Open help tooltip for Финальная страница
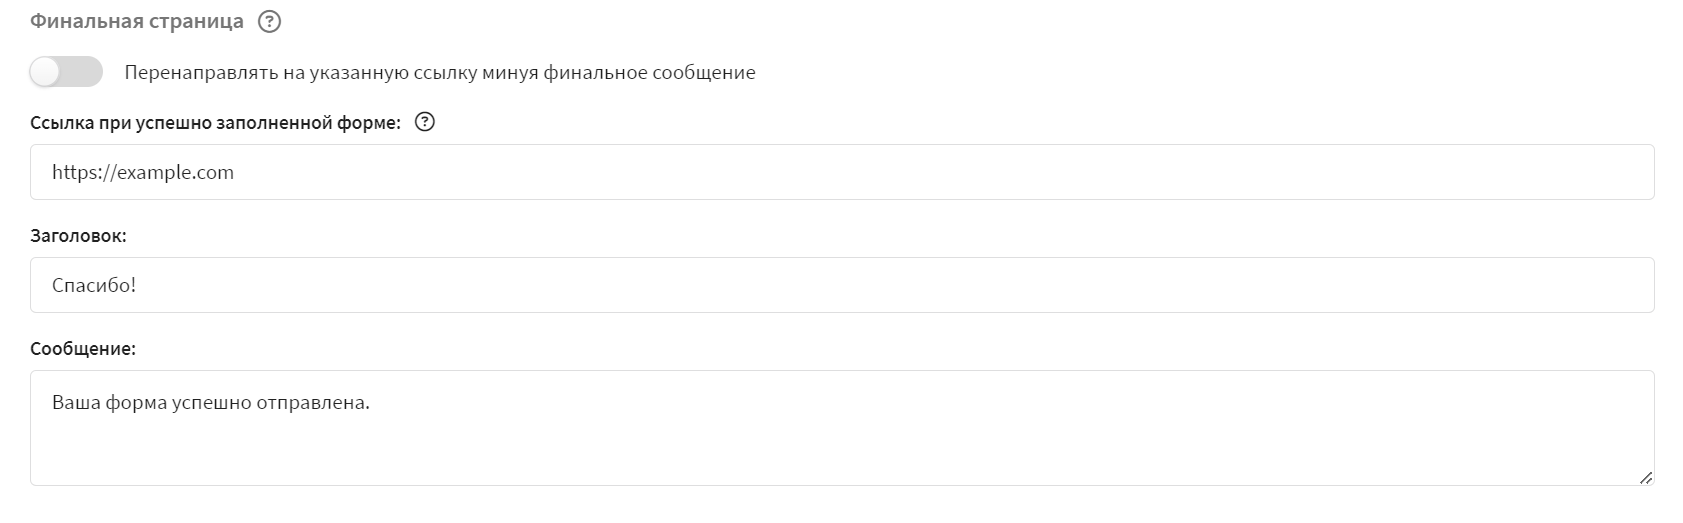The width and height of the screenshot is (1683, 523). coord(269,22)
